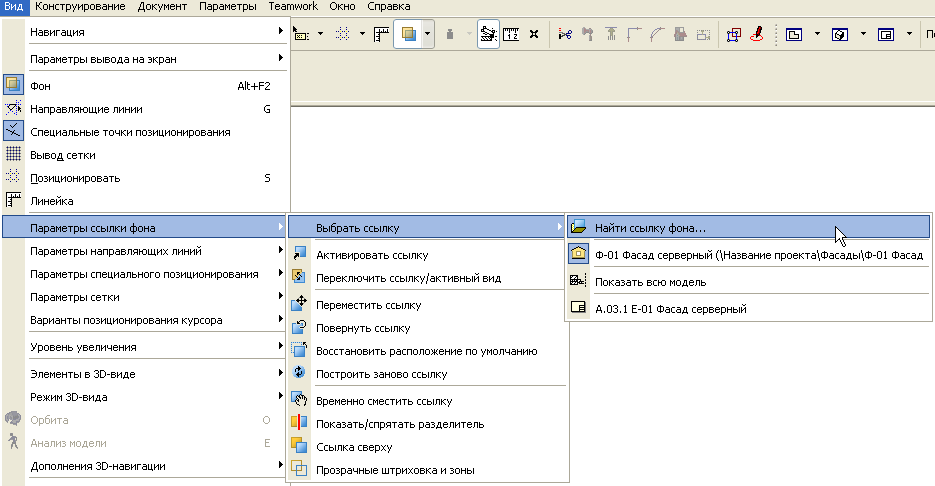The image size is (935, 486).
Task: Choose 'Повернуть ссылку' rotate reference item
Action: click(362, 328)
